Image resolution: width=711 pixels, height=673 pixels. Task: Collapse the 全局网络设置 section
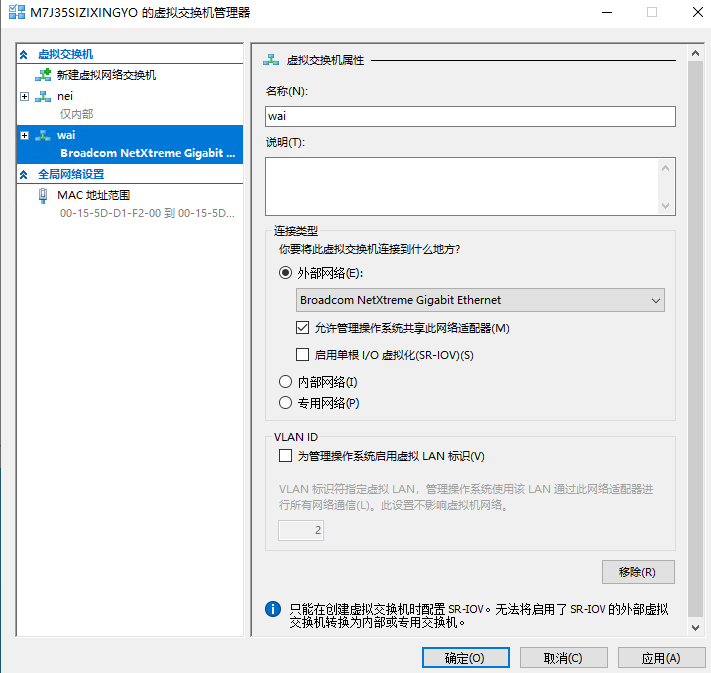click(x=25, y=174)
